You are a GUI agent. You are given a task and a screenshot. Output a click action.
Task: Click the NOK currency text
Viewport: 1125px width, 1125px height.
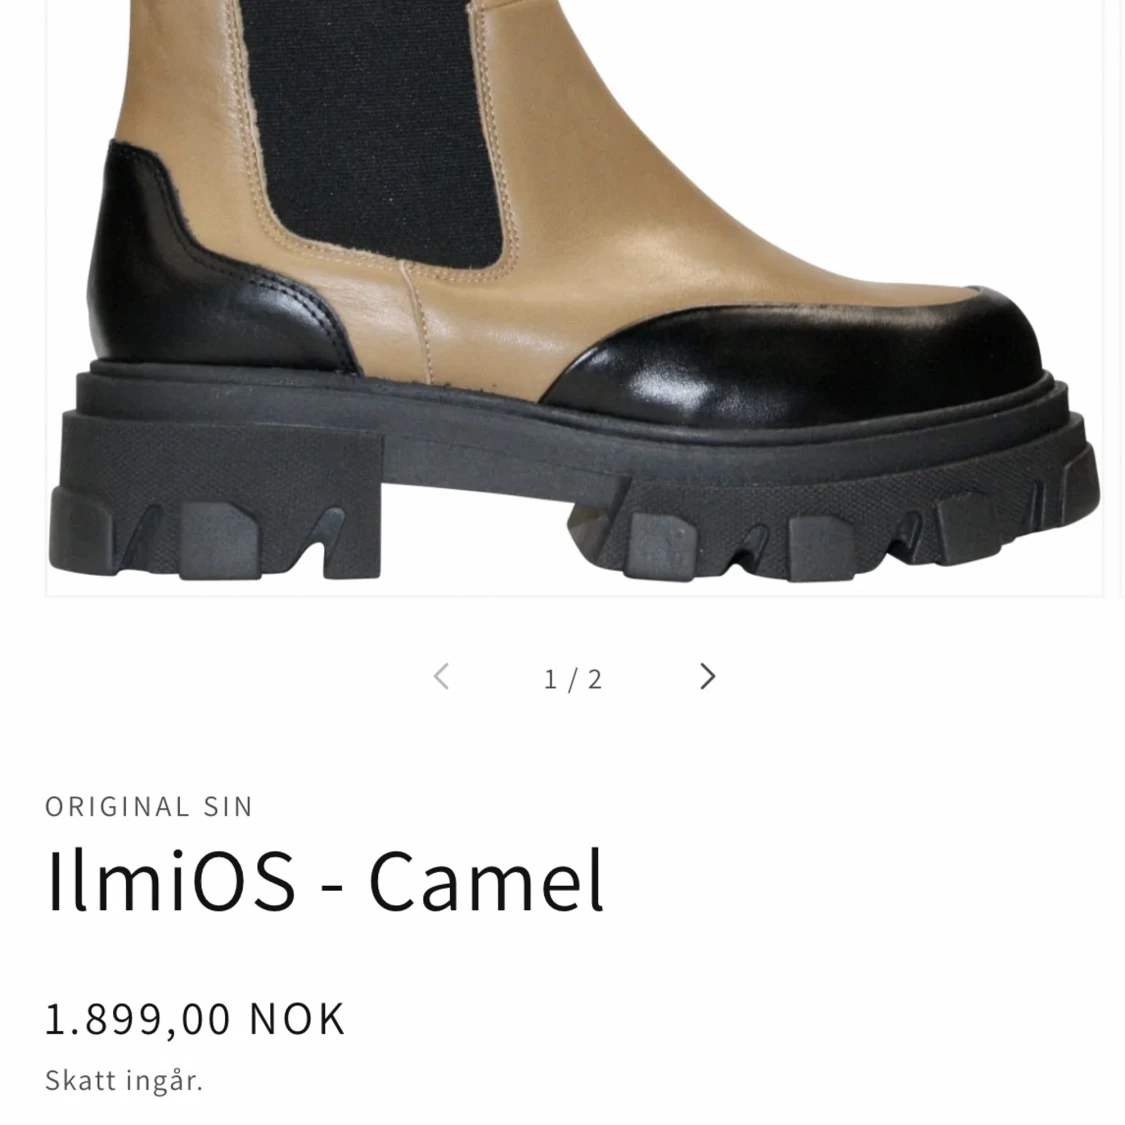298,1018
